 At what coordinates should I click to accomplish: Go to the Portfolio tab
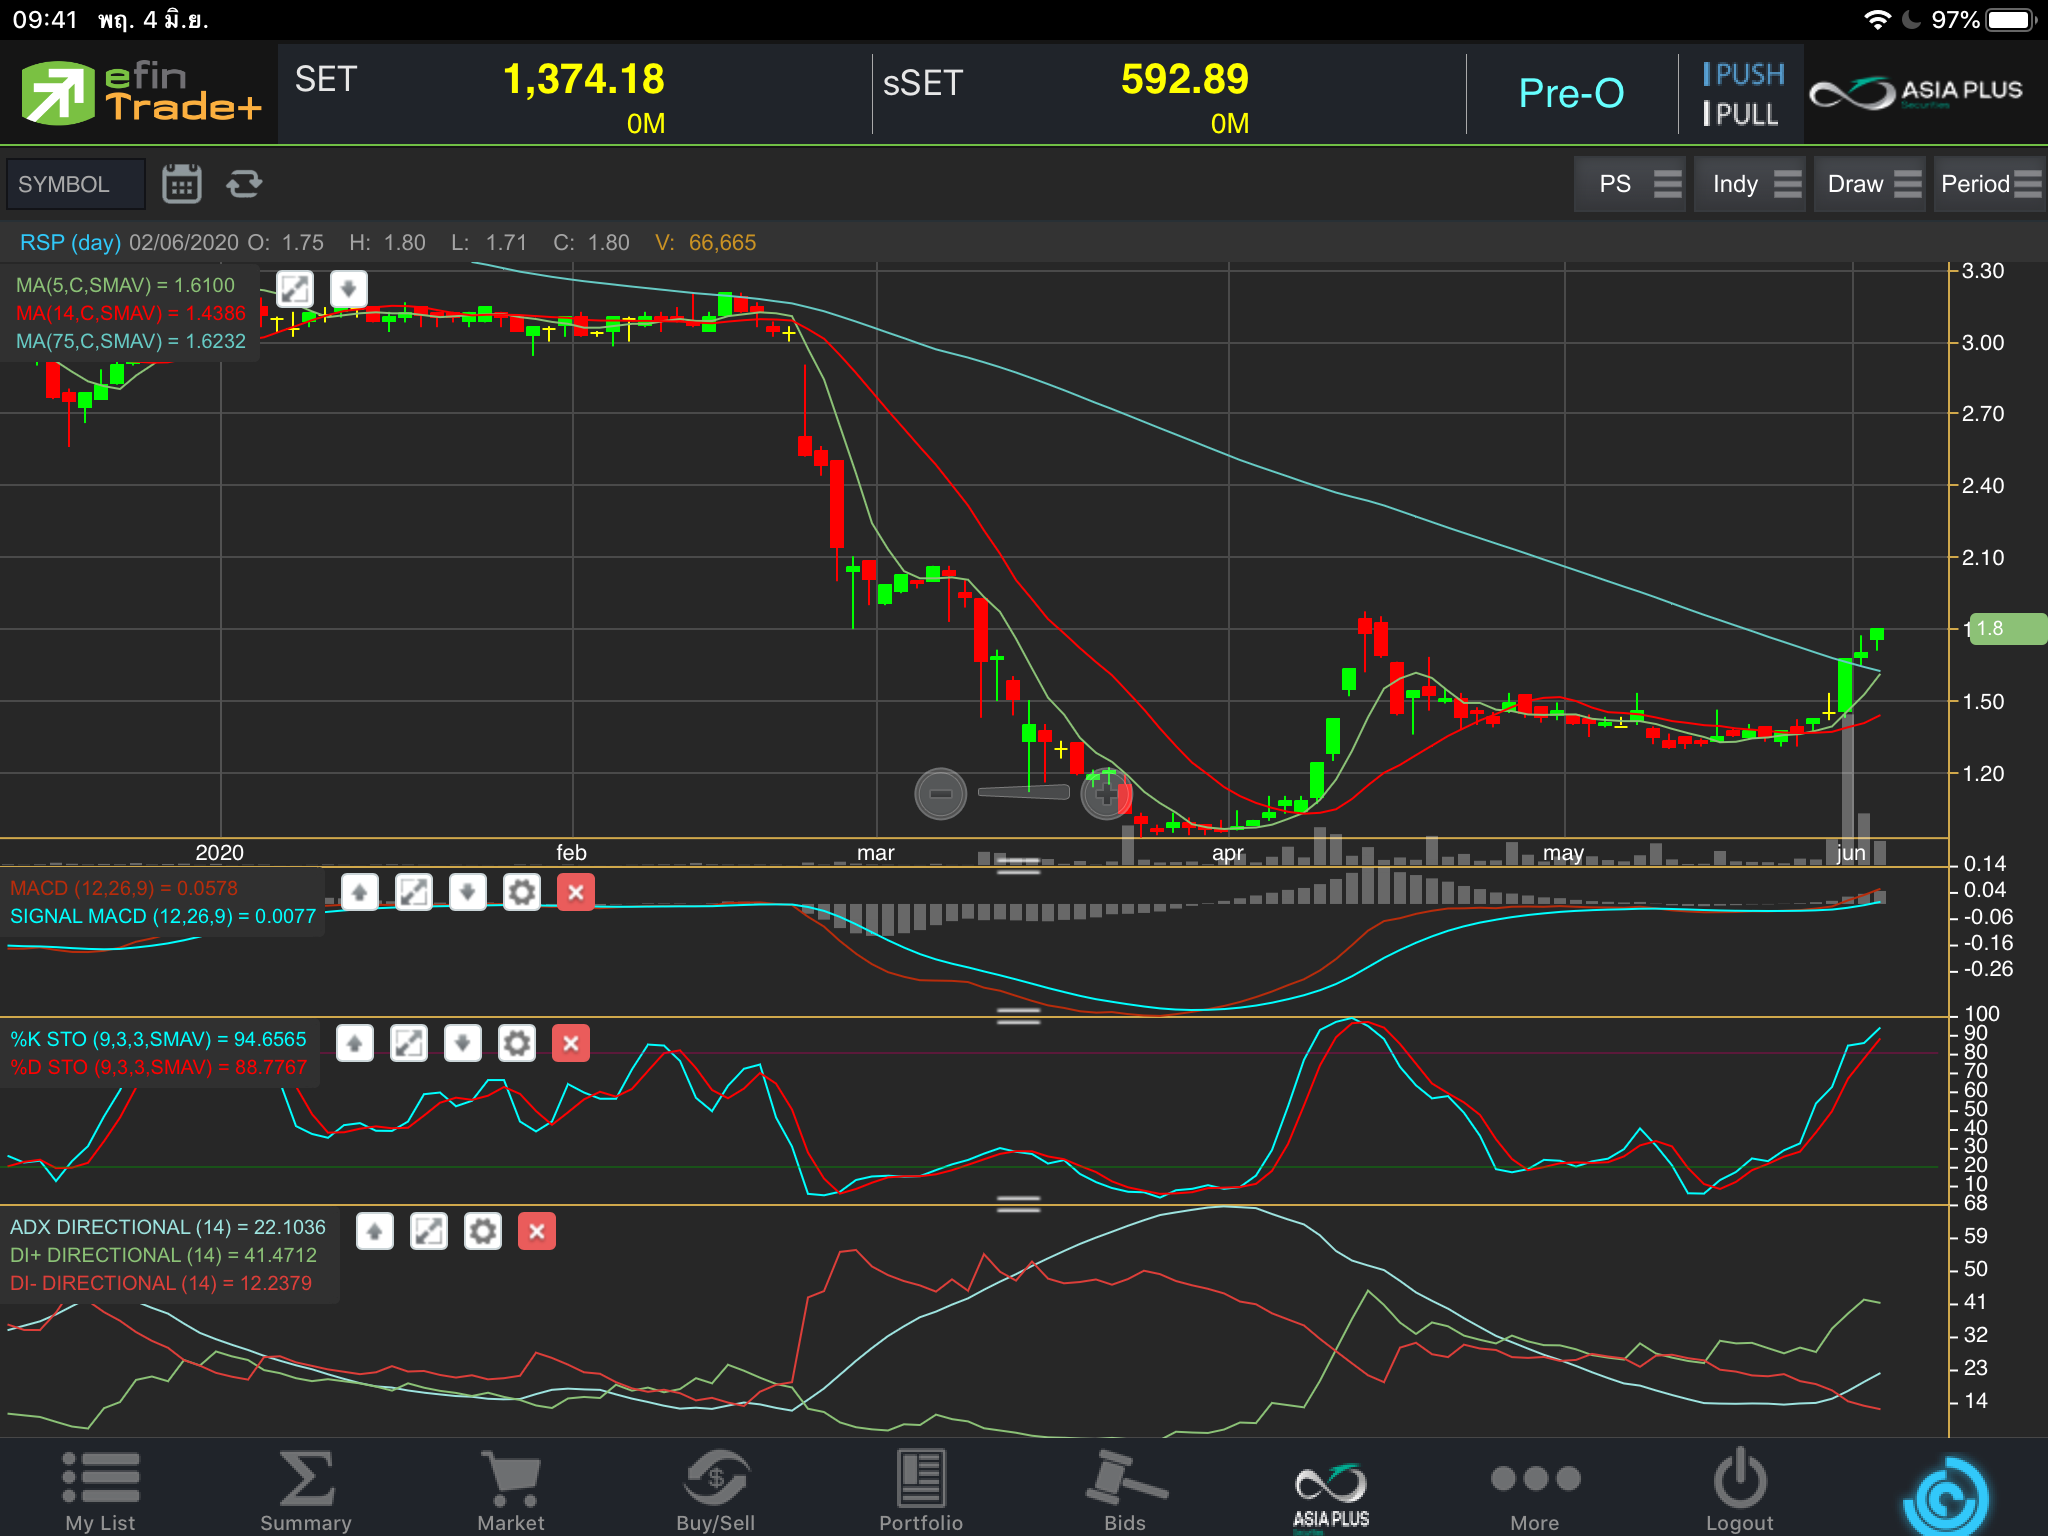(920, 1490)
